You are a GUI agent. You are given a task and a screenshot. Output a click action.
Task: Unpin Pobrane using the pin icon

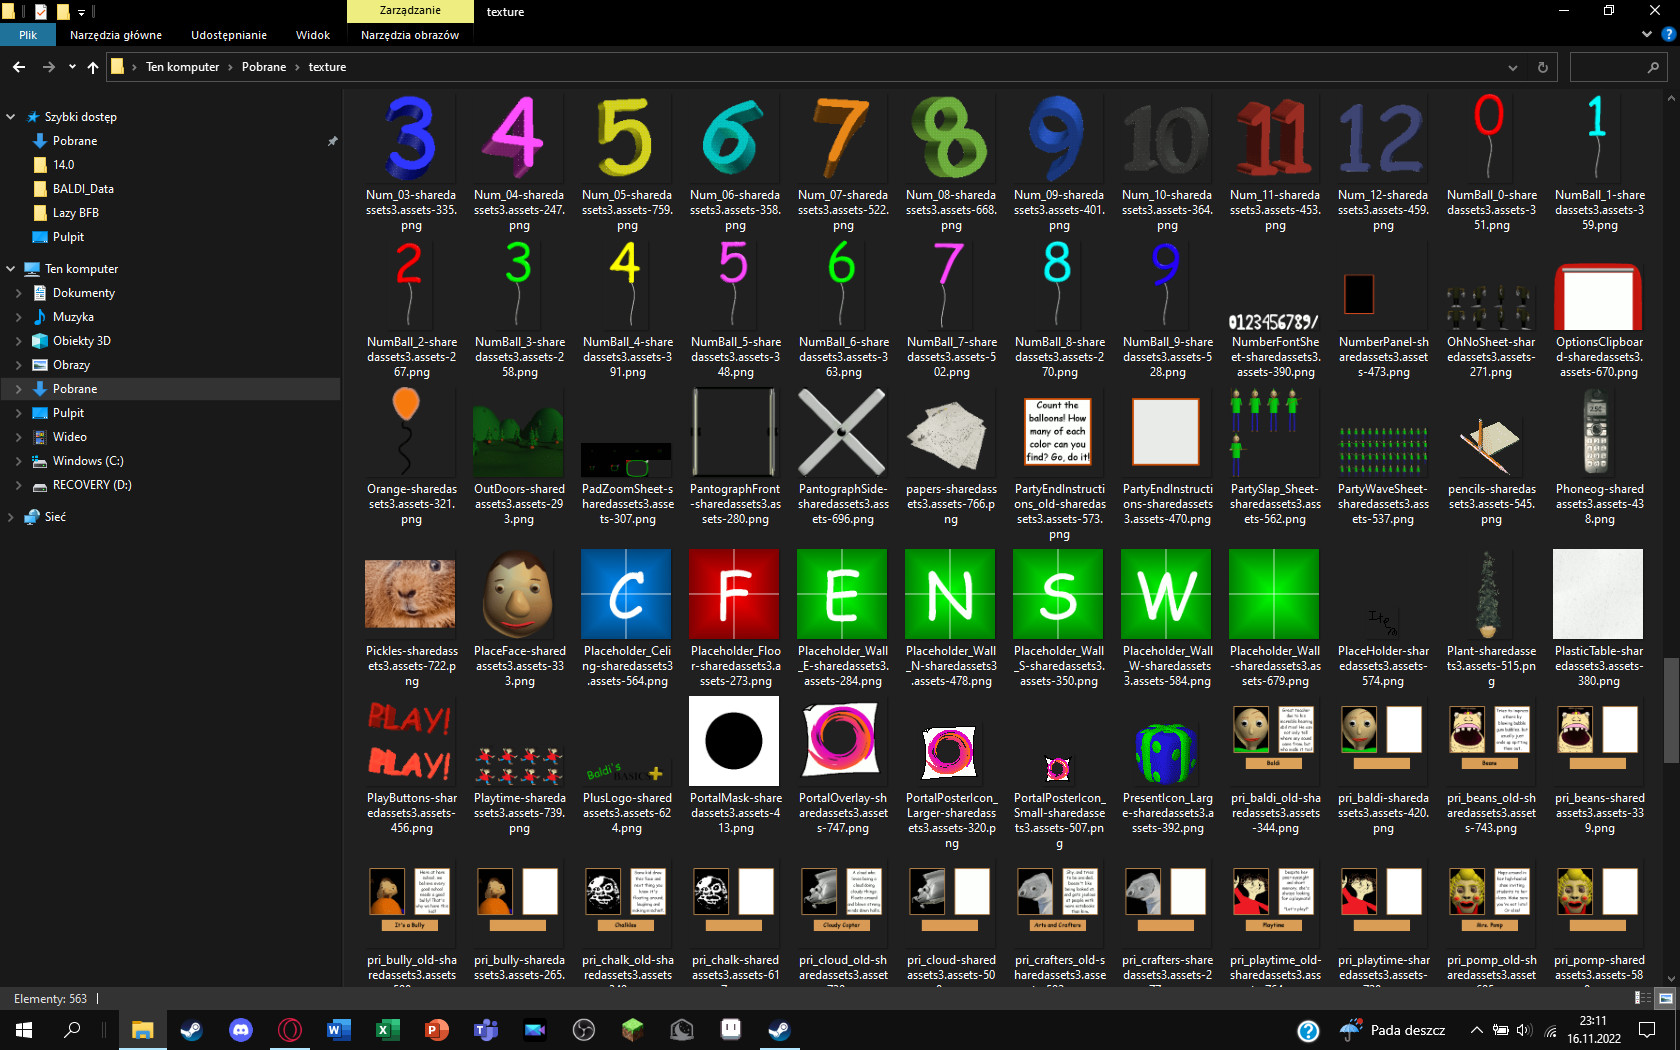pyautogui.click(x=333, y=140)
